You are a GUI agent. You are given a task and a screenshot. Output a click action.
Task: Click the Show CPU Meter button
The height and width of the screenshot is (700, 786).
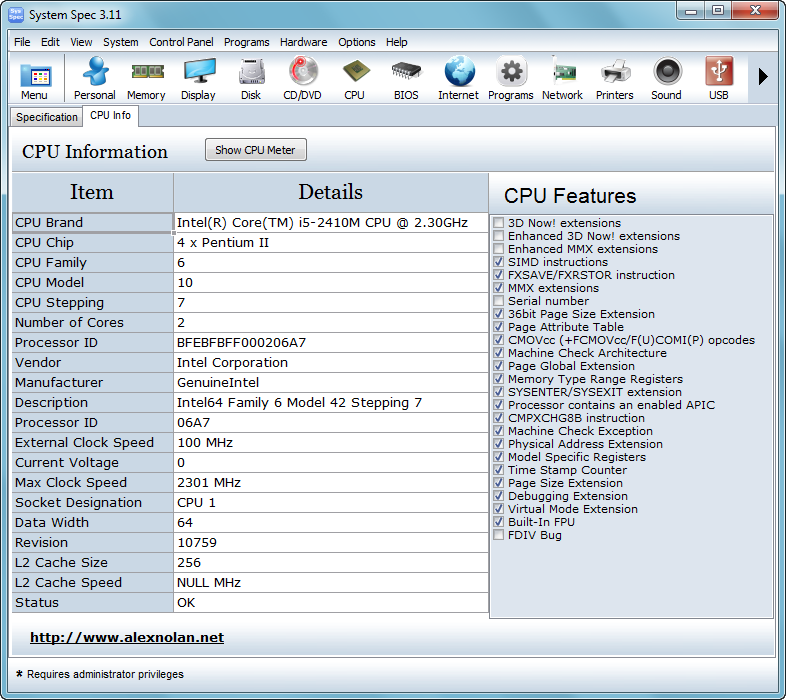(x=256, y=150)
